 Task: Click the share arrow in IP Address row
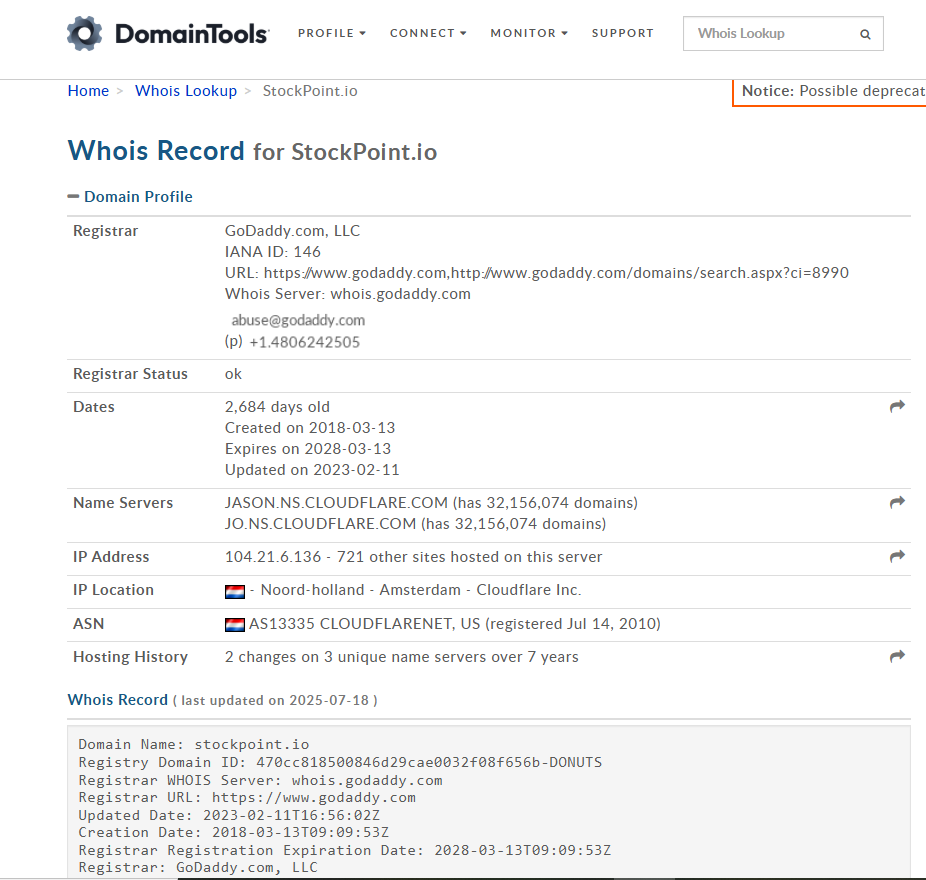tap(897, 556)
